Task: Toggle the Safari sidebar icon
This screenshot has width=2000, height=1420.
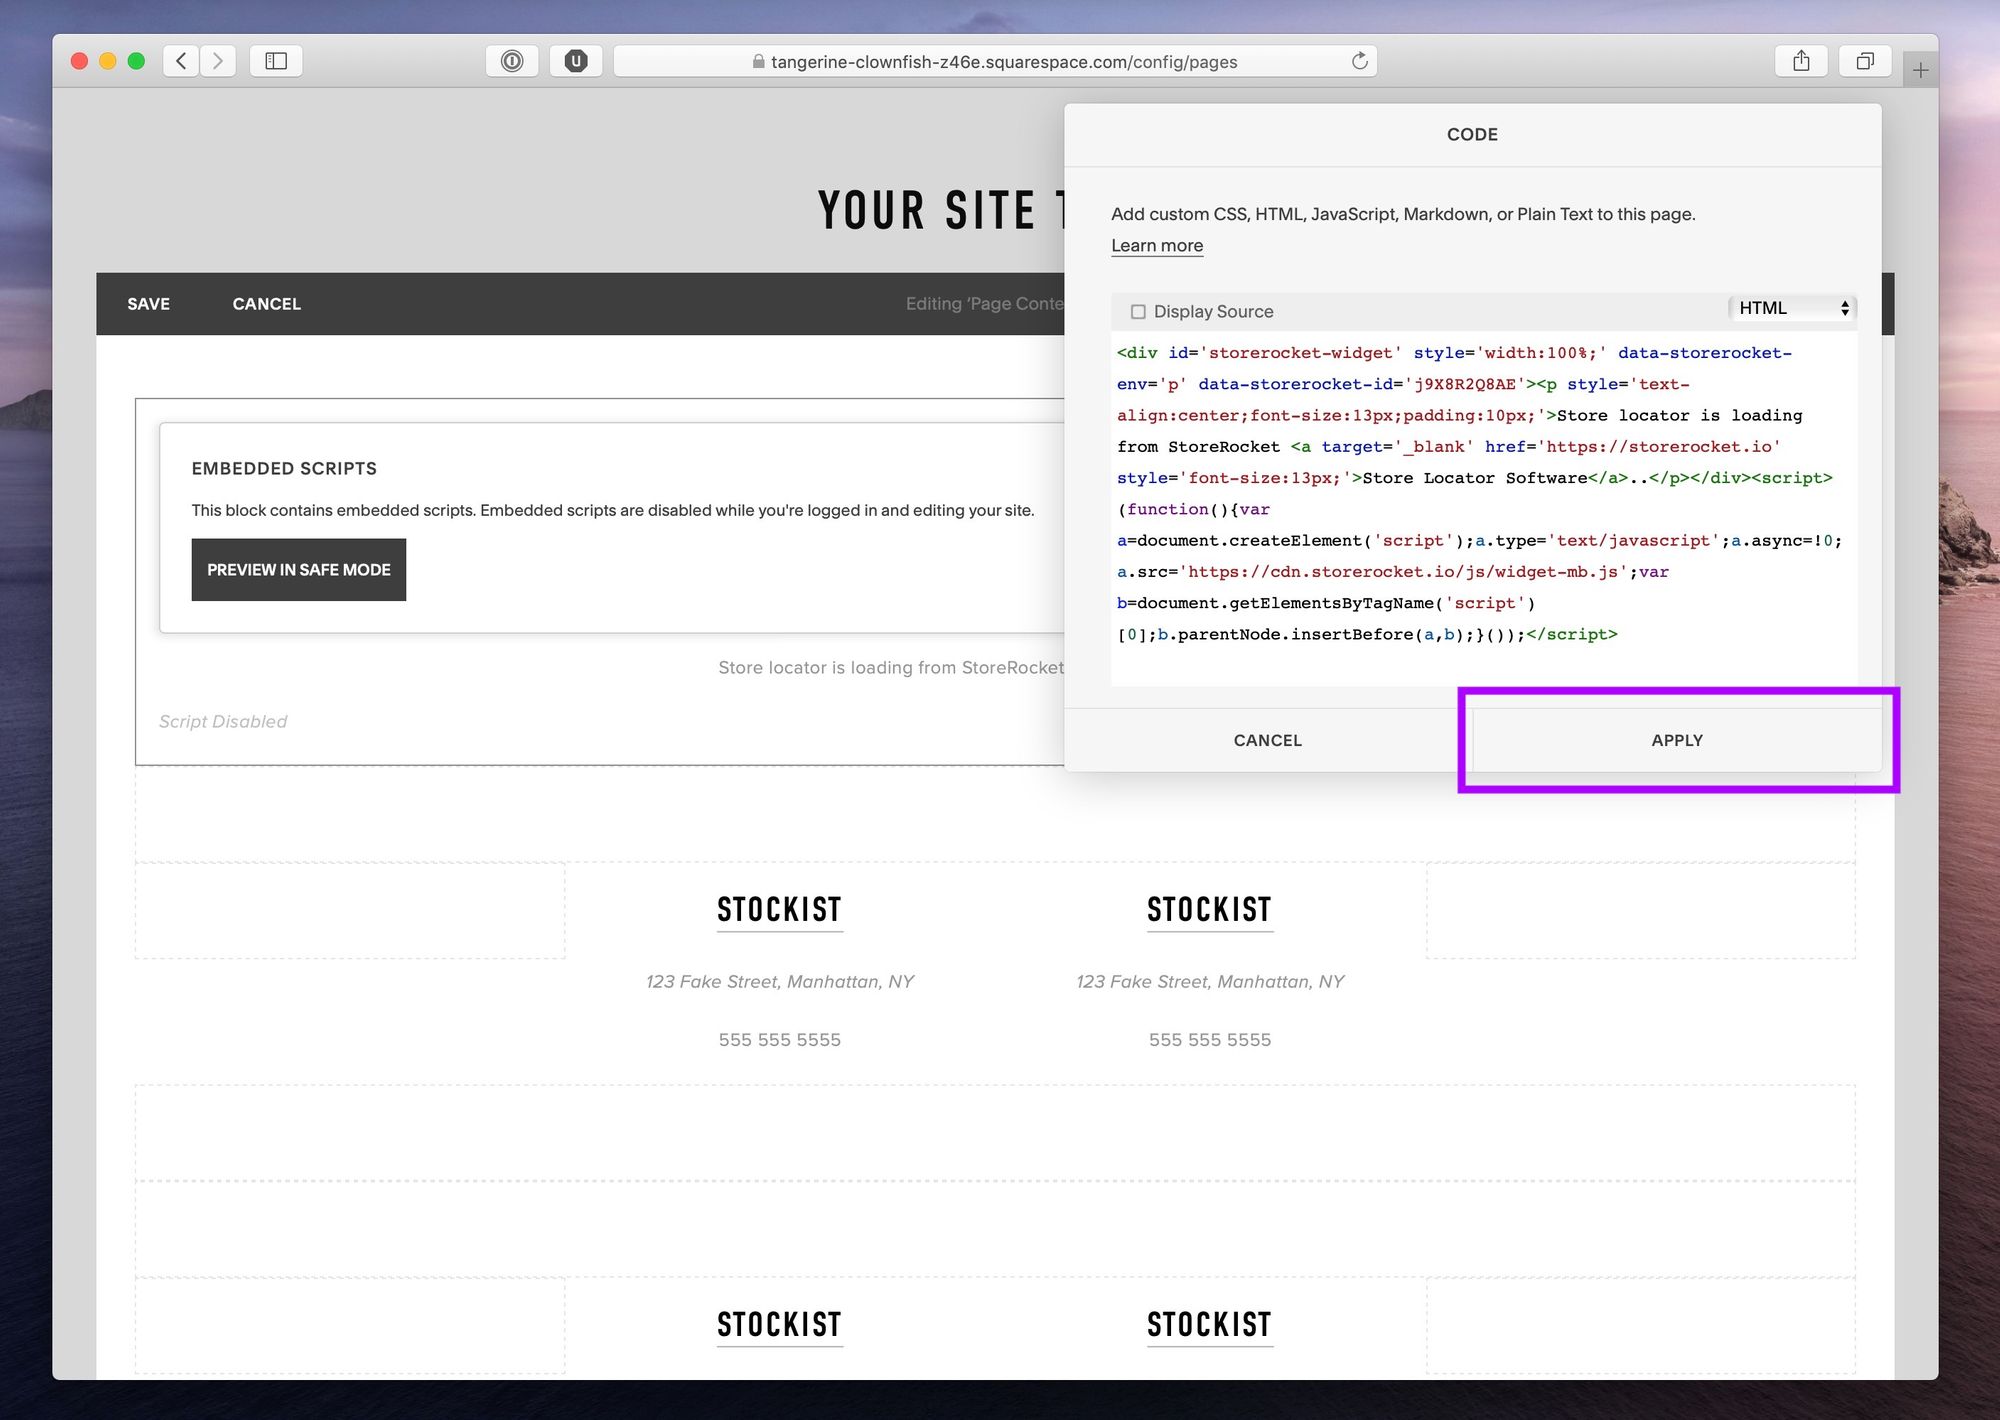Action: pyautogui.click(x=276, y=61)
